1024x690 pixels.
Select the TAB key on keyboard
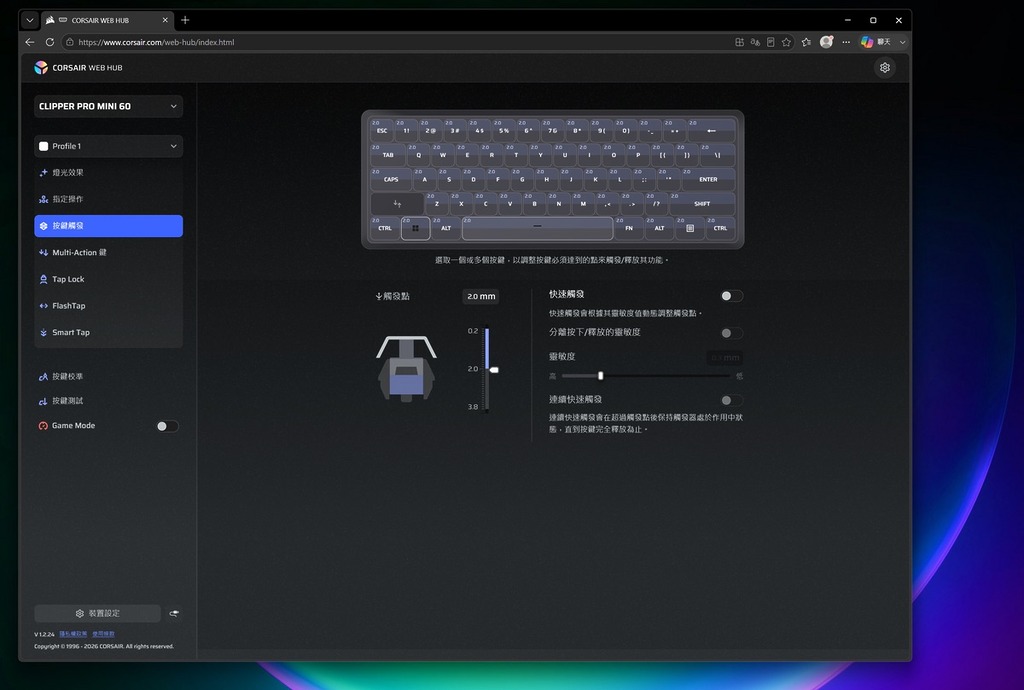[x=388, y=155]
